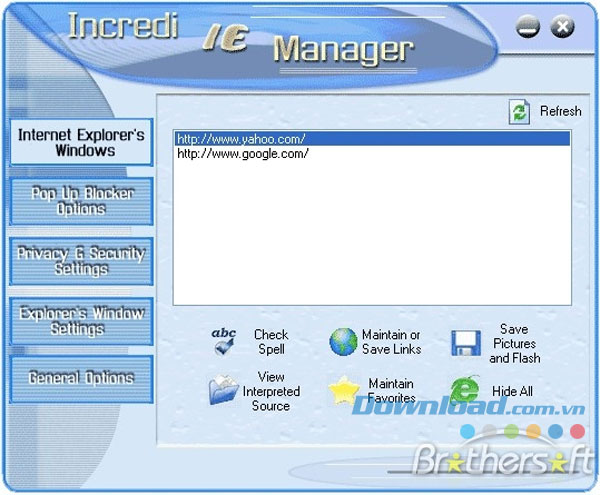This screenshot has width=600, height=495.
Task: Open Pop Up Blocker Options tab
Action: (x=82, y=201)
